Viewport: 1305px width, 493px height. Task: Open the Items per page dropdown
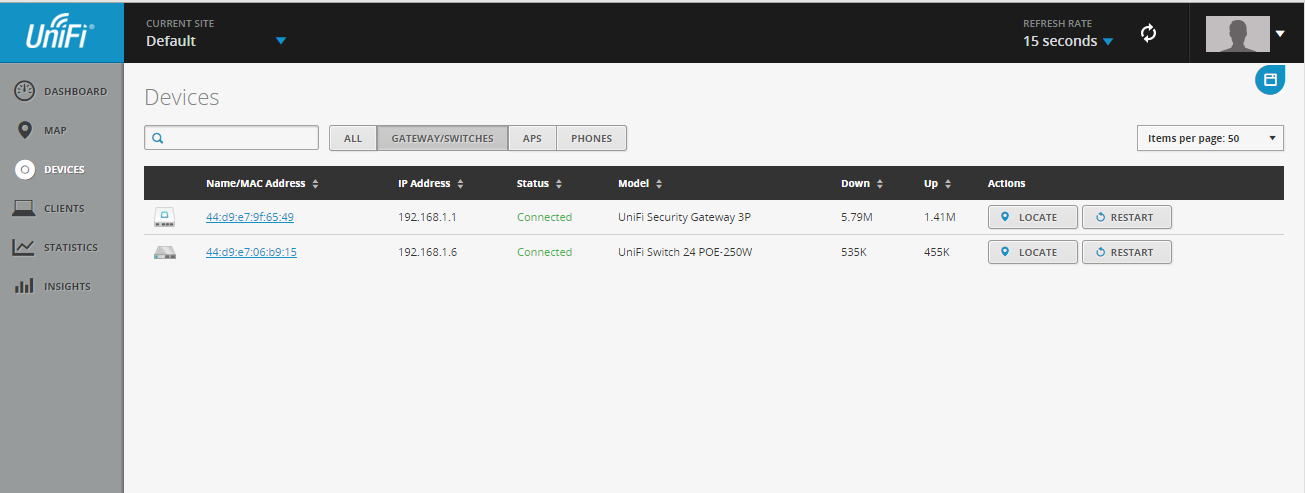1210,138
